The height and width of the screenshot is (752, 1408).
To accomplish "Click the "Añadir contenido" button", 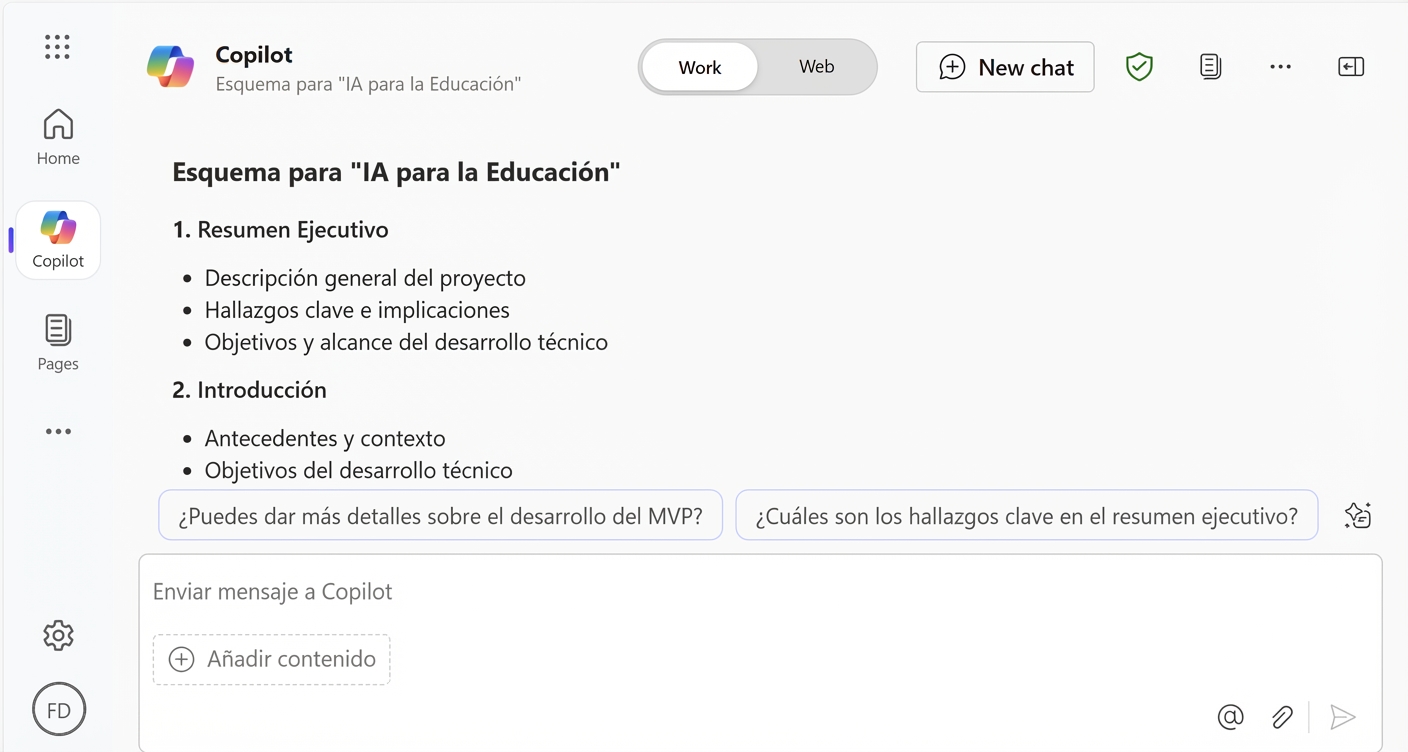I will [x=271, y=659].
